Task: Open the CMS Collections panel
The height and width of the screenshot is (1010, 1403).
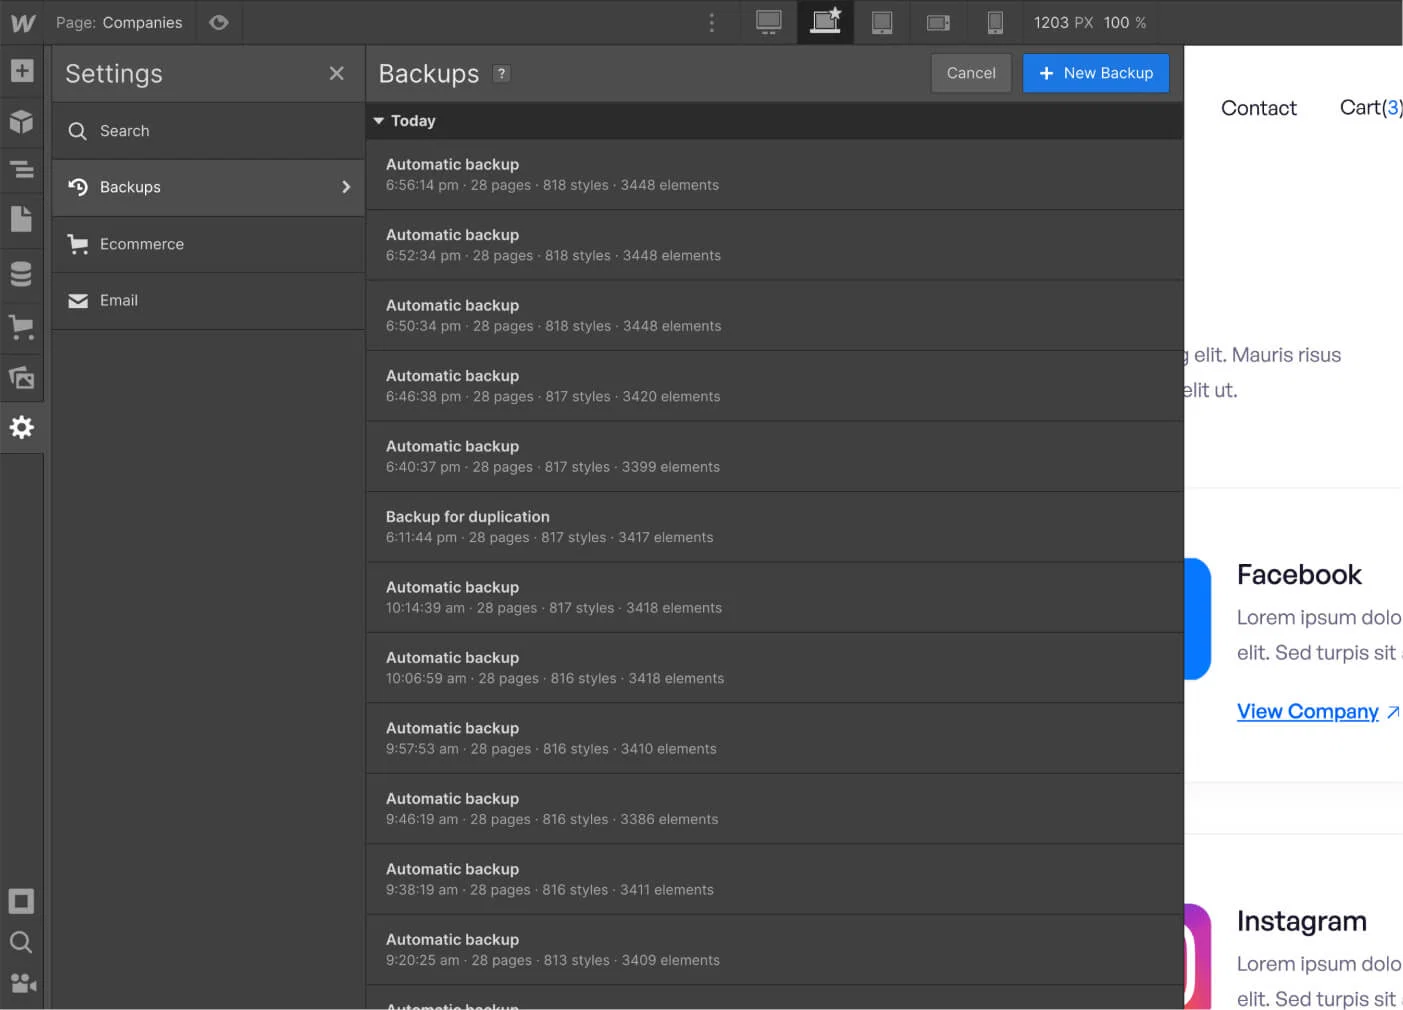Action: (22, 273)
